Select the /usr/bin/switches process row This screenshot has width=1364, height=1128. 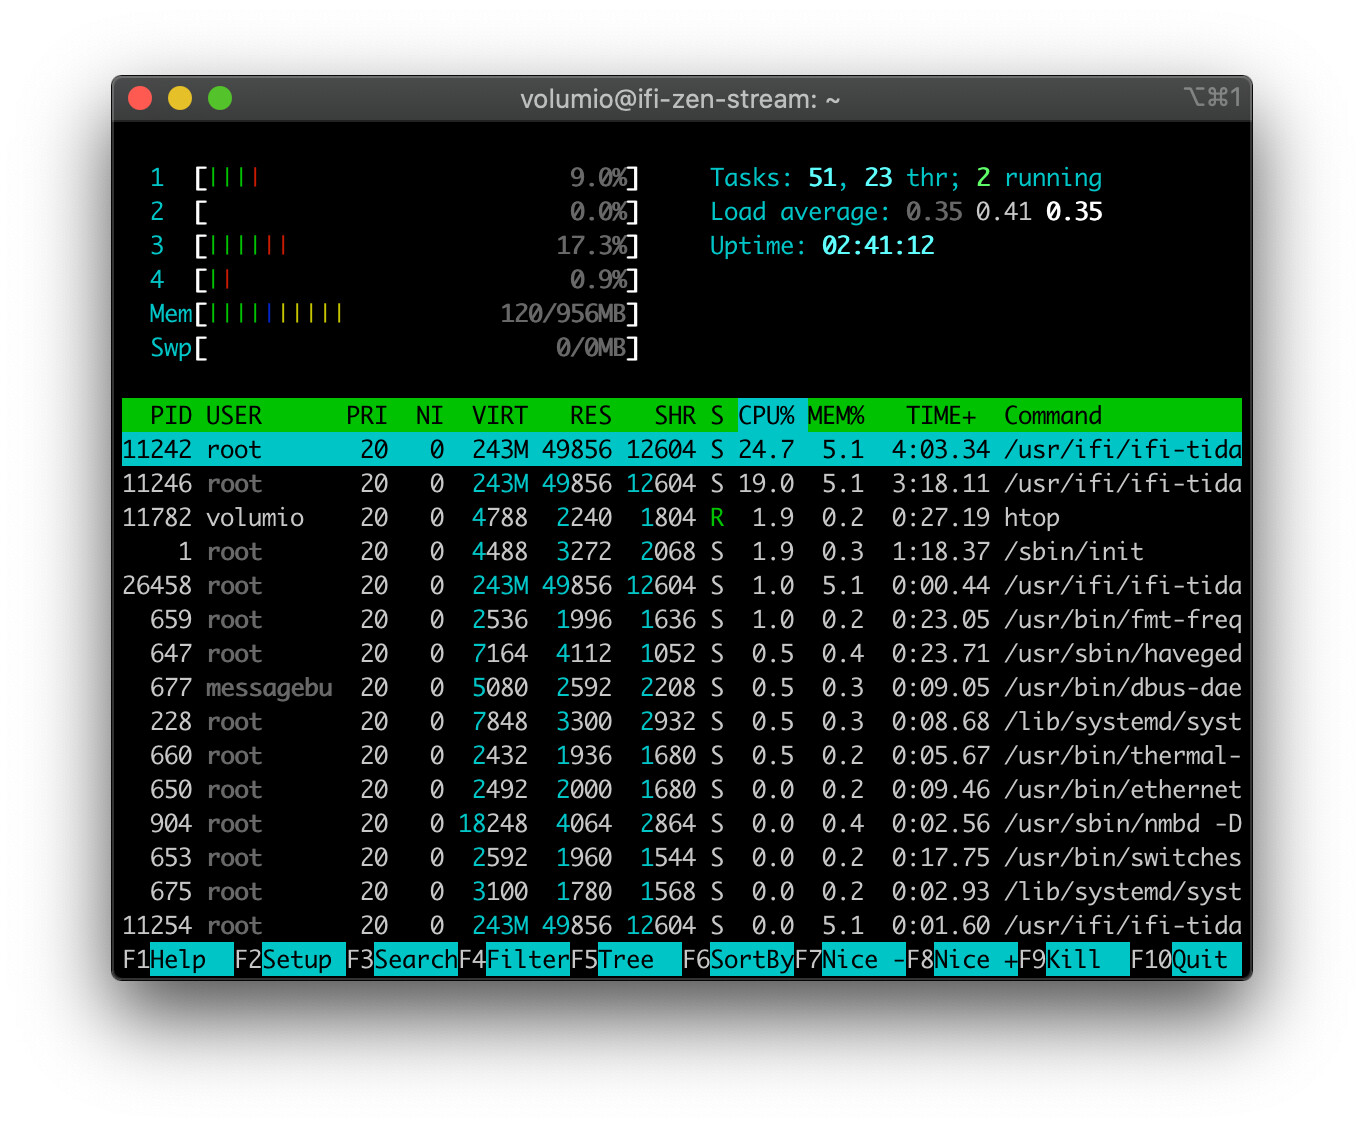click(682, 858)
